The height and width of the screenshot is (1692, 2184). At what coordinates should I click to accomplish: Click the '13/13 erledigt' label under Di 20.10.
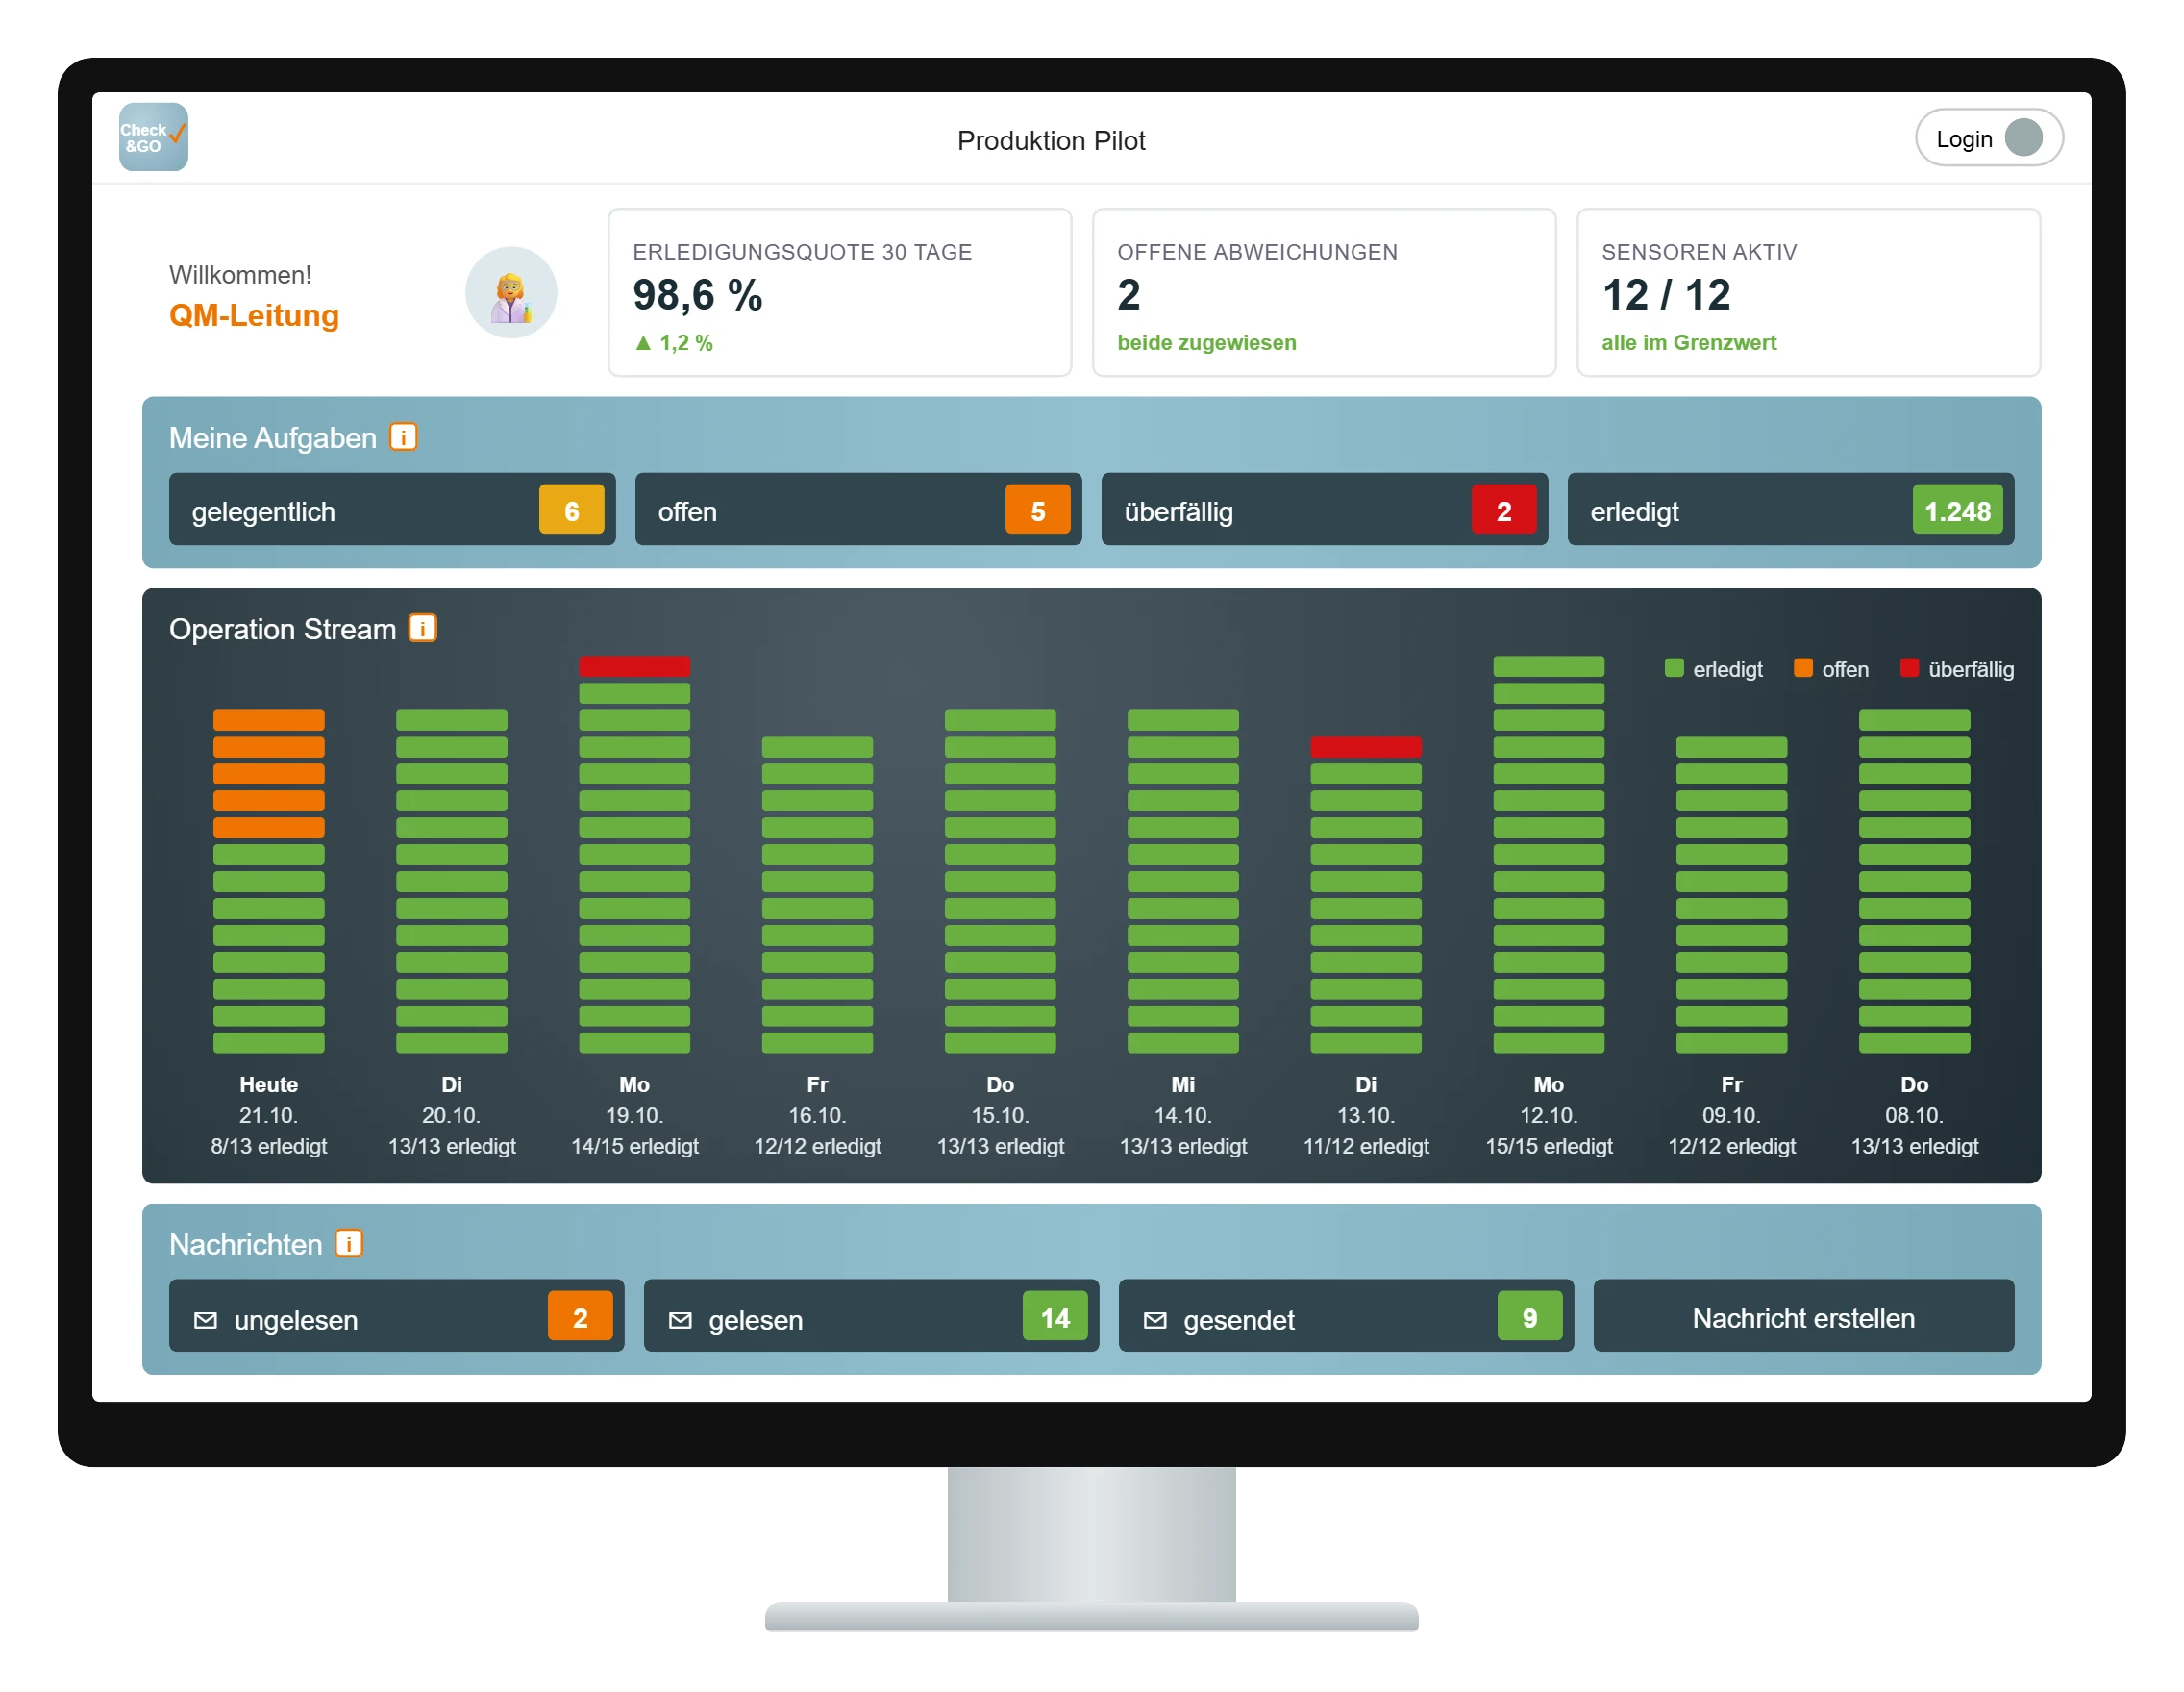452,1146
